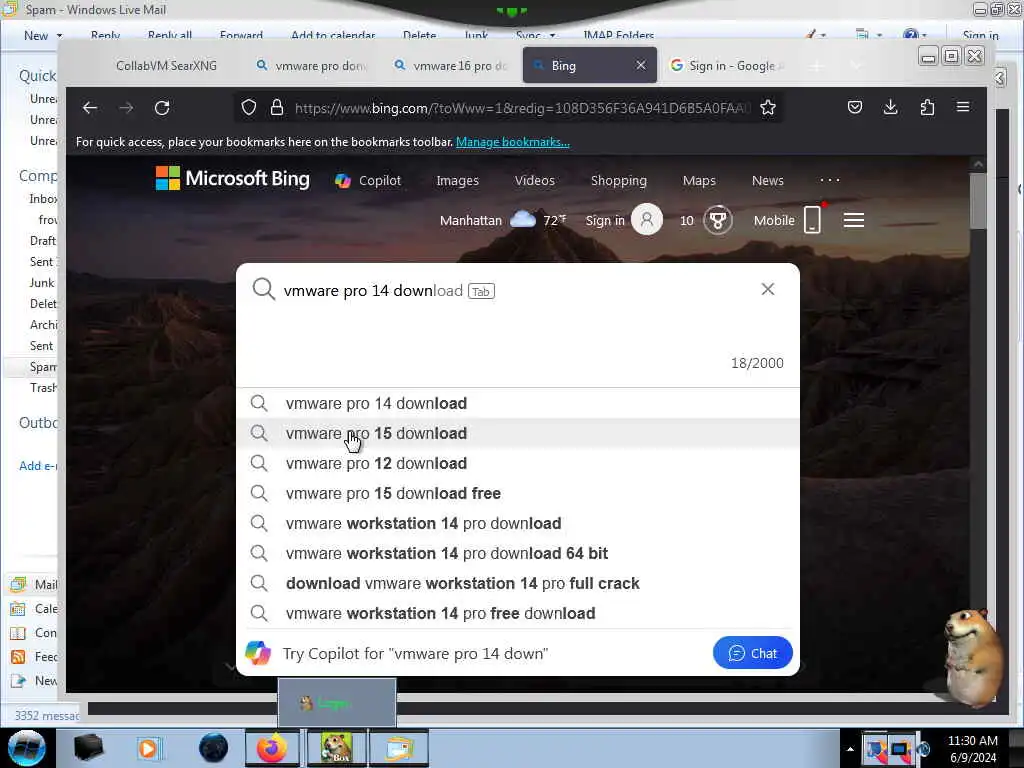The width and height of the screenshot is (1024, 768).
Task: Go back in Firefox
Action: click(x=90, y=108)
